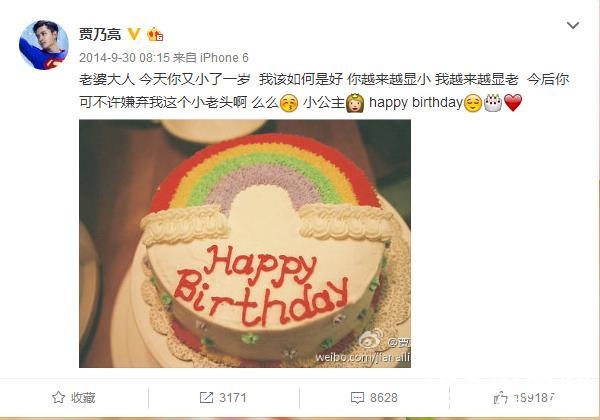Open the poster's profile avatar
Viewport: 600px width, 420px height.
tap(44, 45)
